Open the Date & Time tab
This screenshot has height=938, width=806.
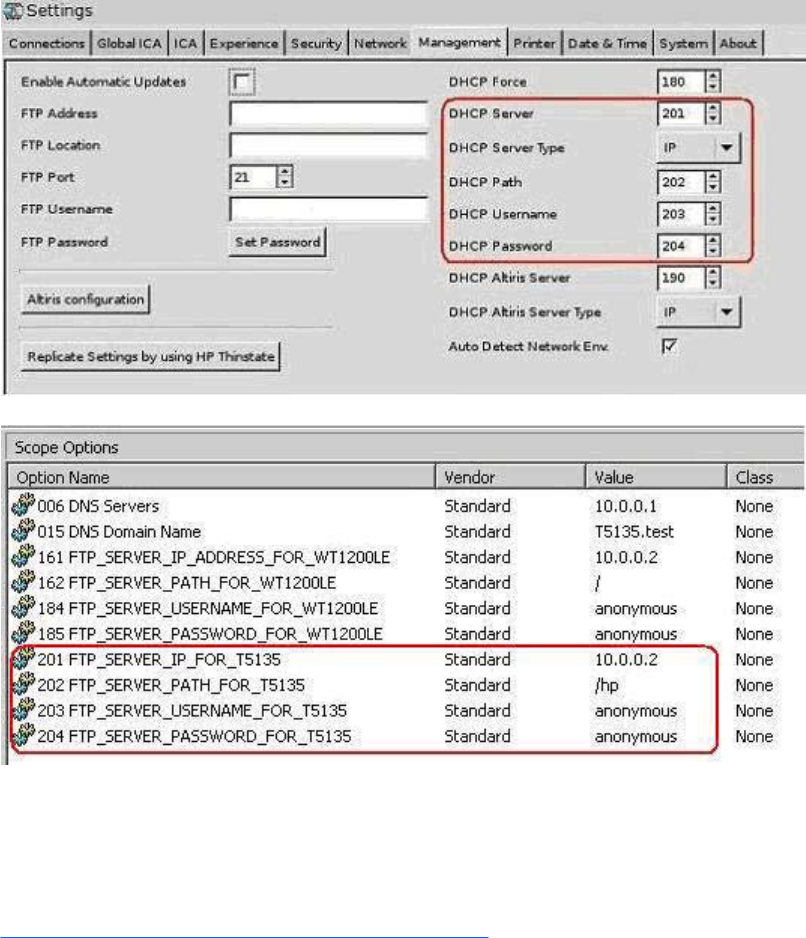click(607, 44)
